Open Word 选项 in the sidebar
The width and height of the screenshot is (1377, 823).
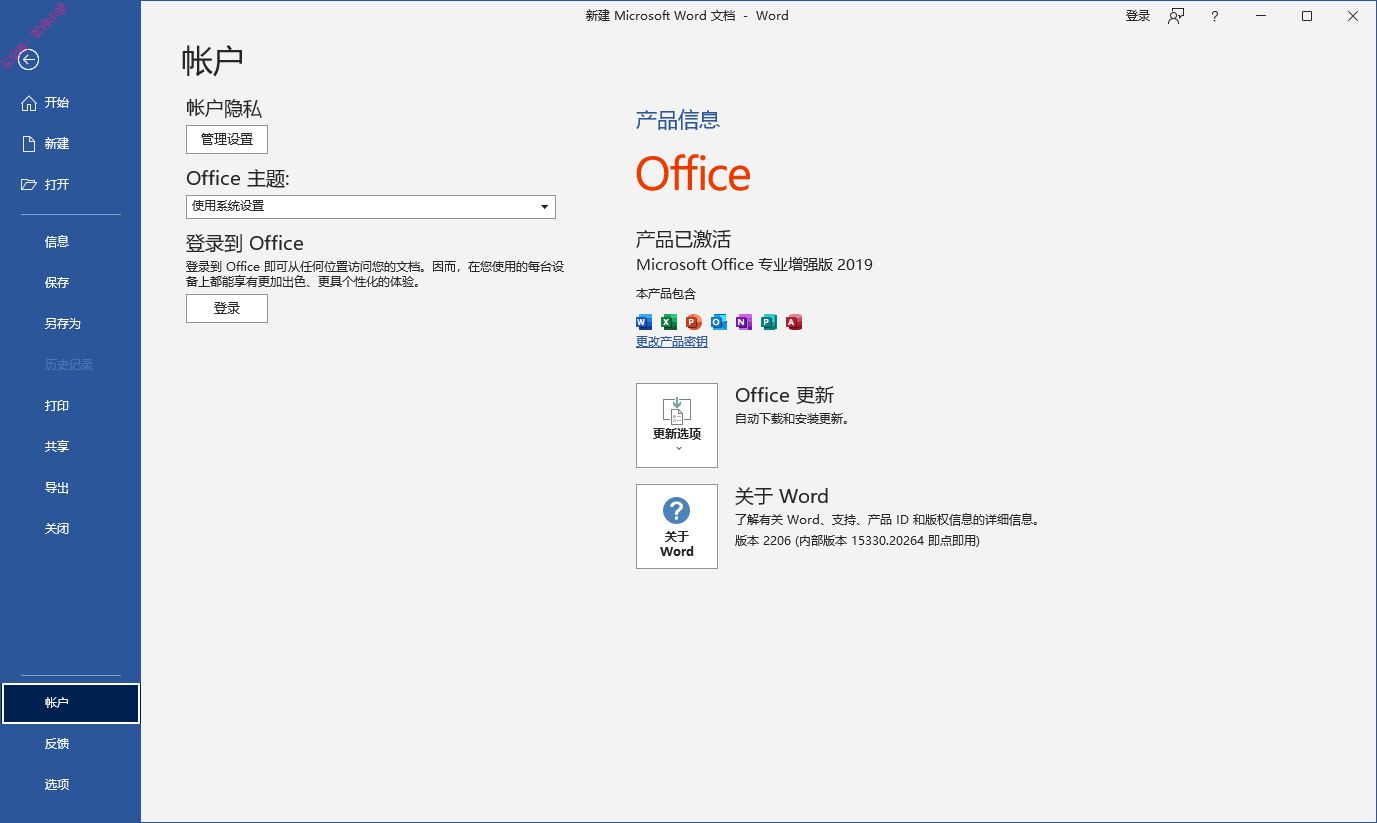tap(70, 785)
